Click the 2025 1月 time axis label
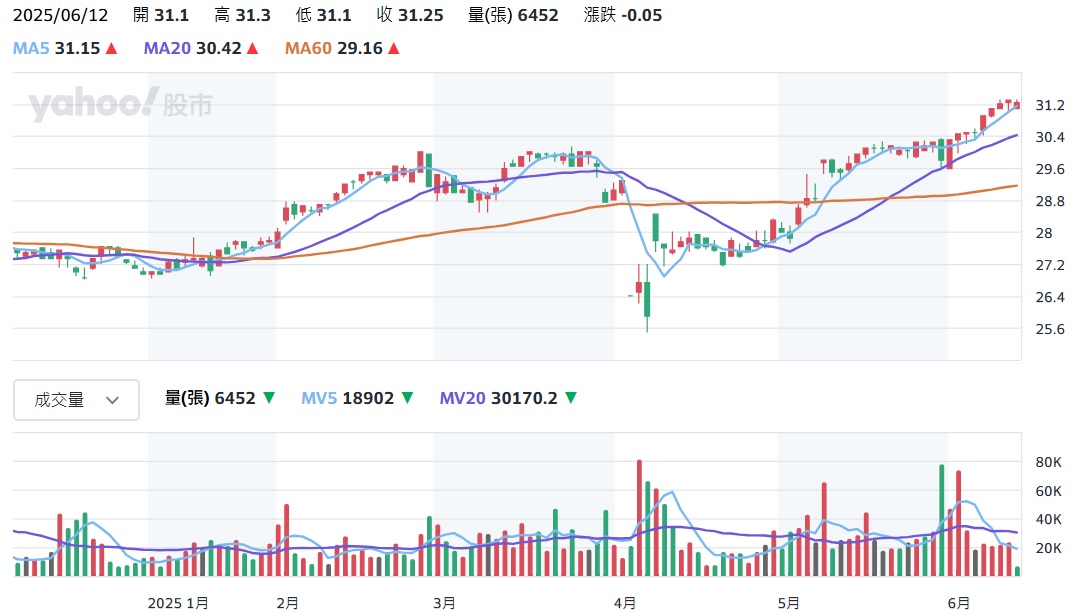Image resolution: width=1073 pixels, height=613 pixels. click(x=178, y=603)
